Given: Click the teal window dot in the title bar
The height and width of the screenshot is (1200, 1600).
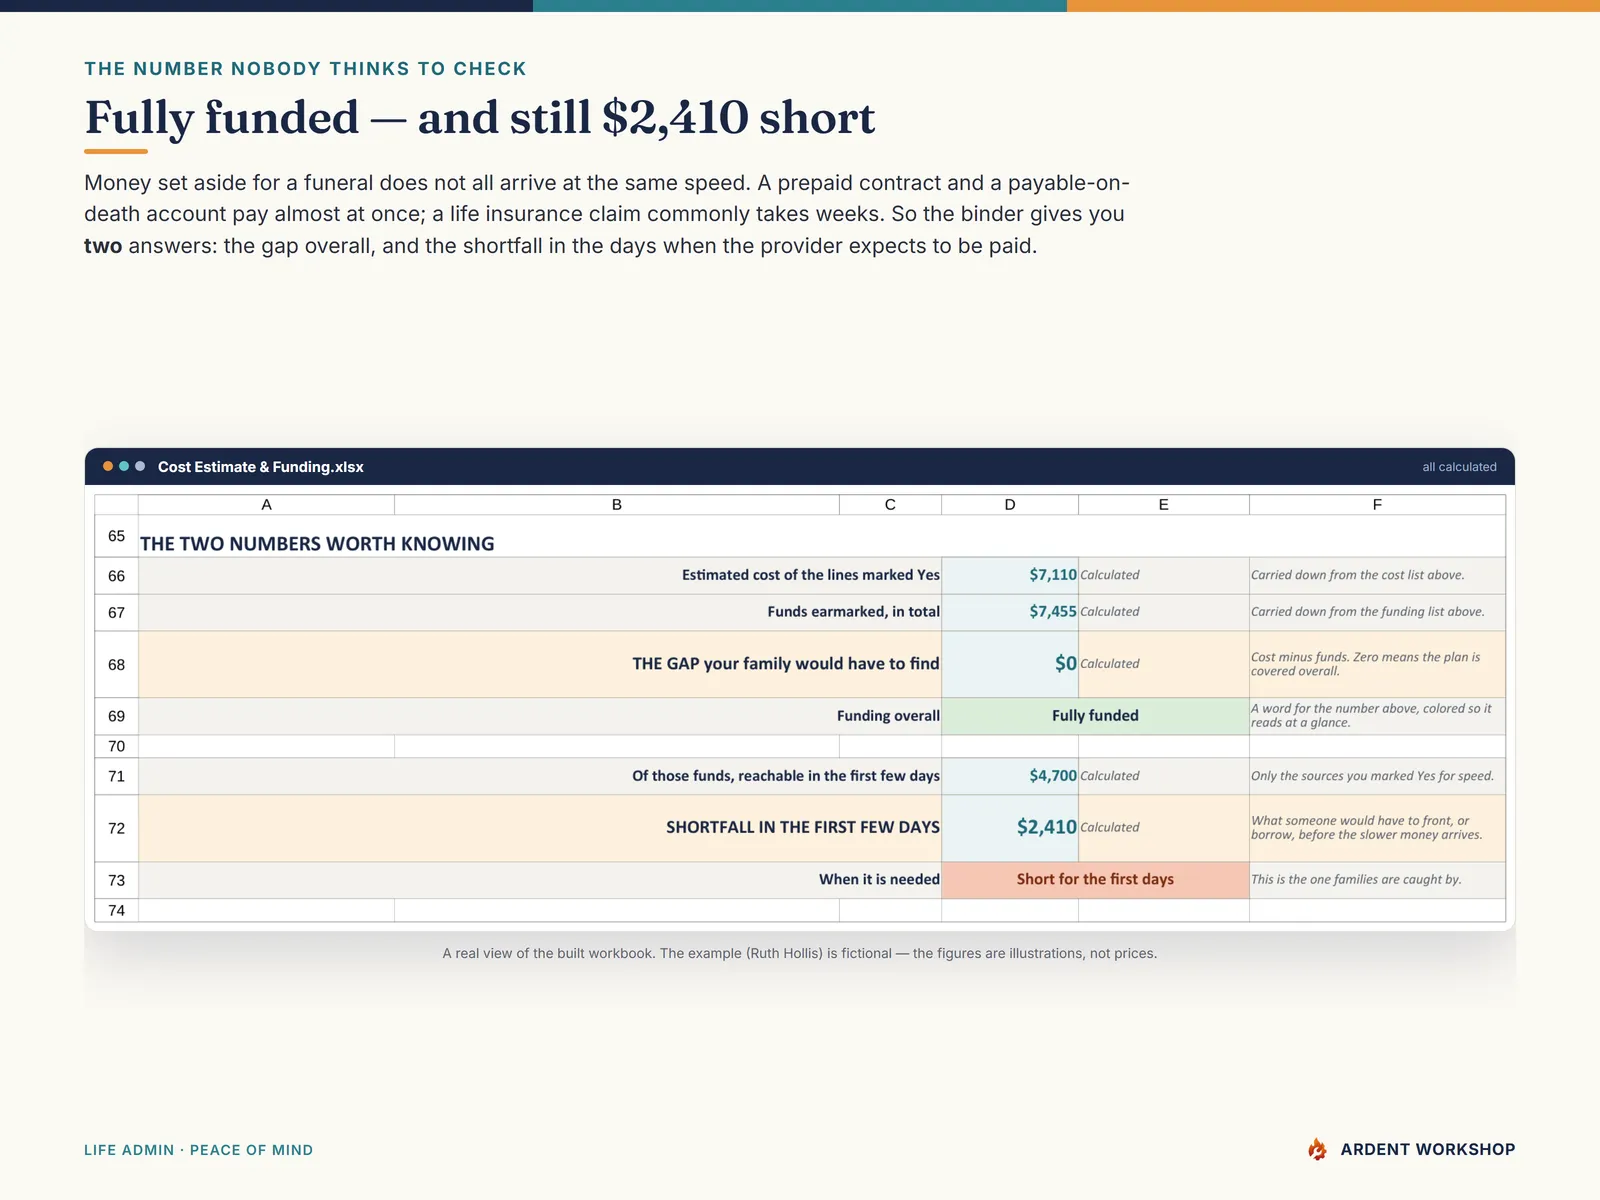Looking at the screenshot, I should (x=124, y=466).
